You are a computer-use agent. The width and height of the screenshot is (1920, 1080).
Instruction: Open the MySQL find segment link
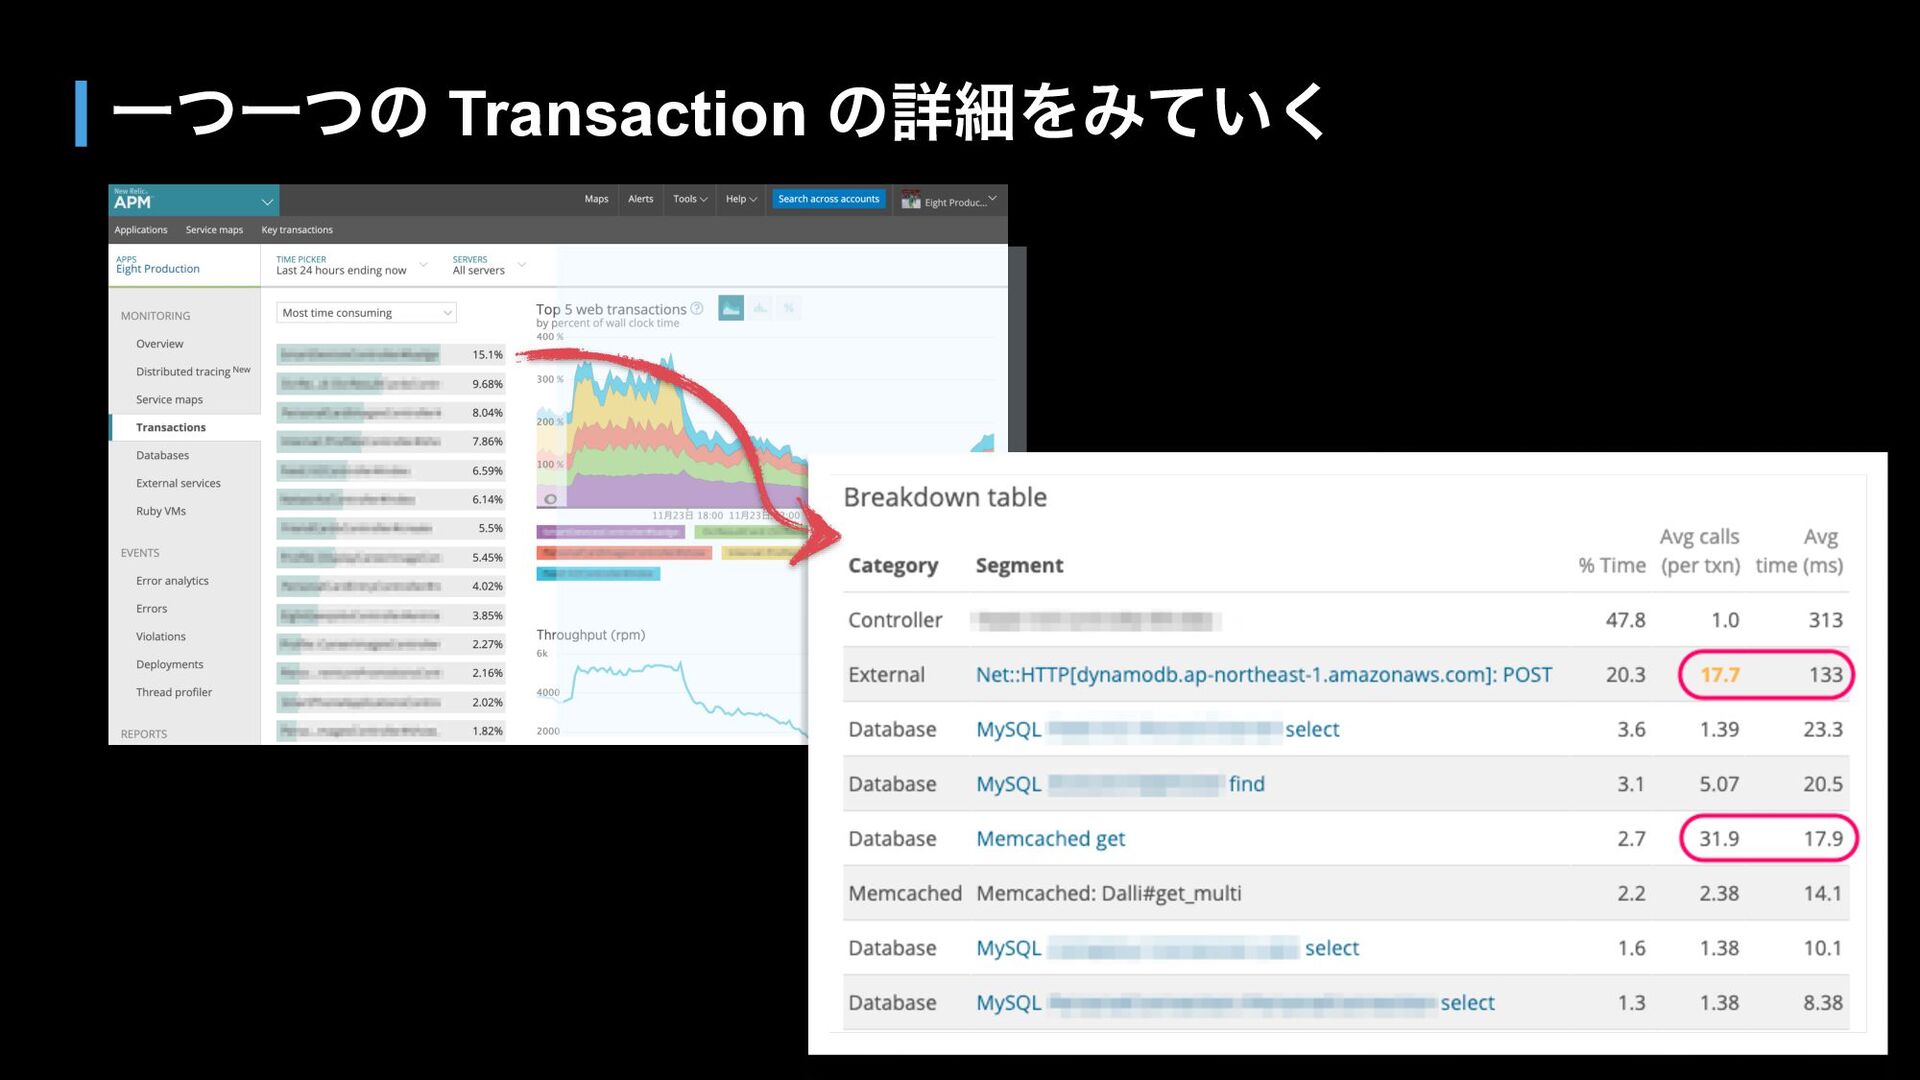pos(1121,785)
